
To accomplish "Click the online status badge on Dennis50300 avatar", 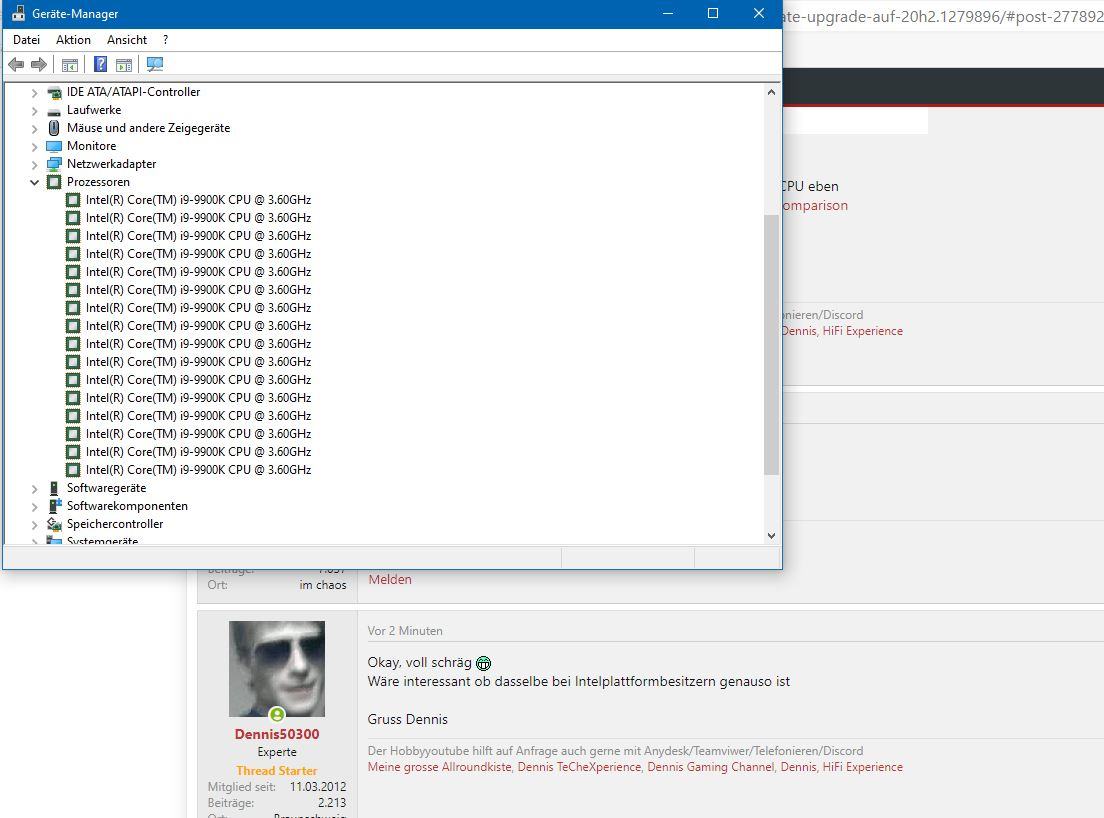I will click(277, 715).
